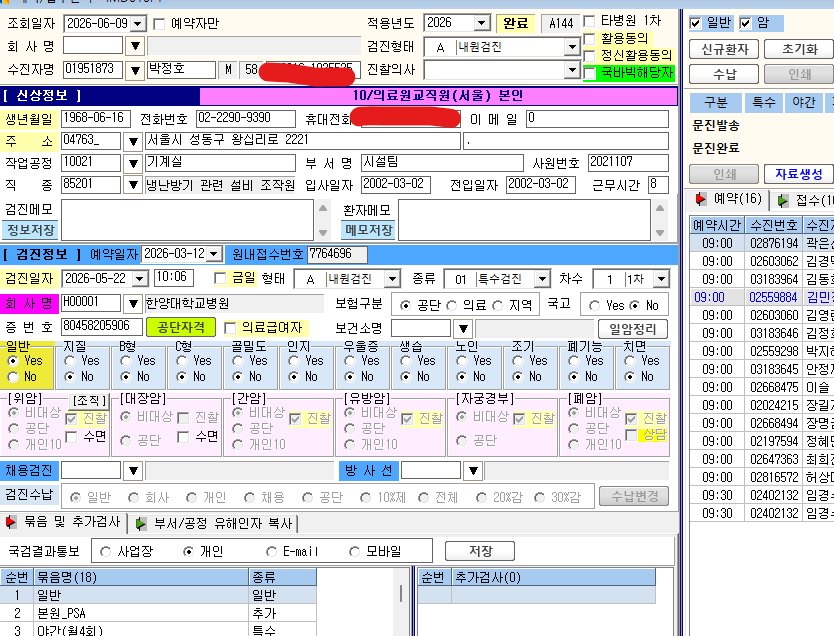The image size is (834, 636).
Task: Click red flag icon beside 묶음 및 추가검사
Action: [x=11, y=522]
